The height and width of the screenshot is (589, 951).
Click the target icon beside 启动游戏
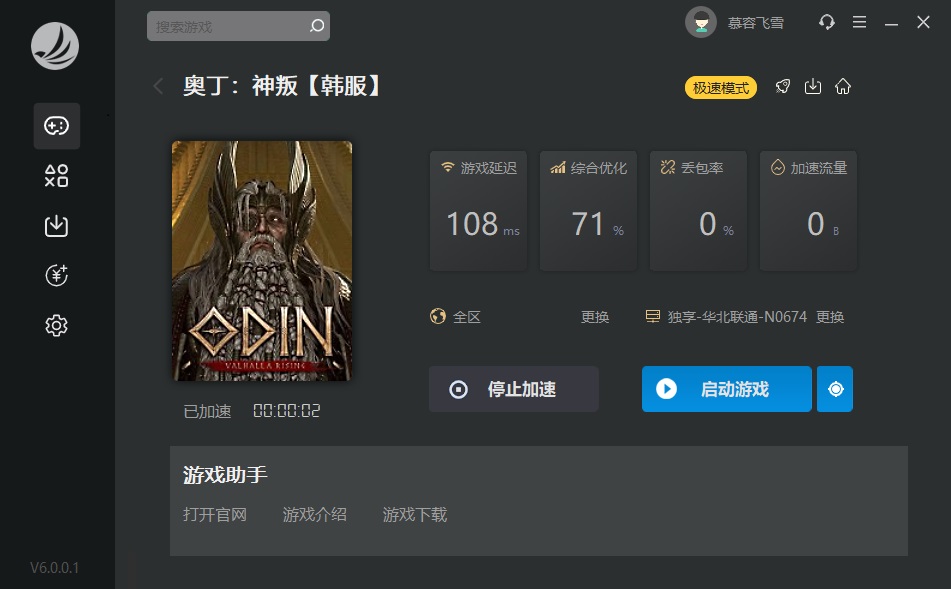(835, 389)
